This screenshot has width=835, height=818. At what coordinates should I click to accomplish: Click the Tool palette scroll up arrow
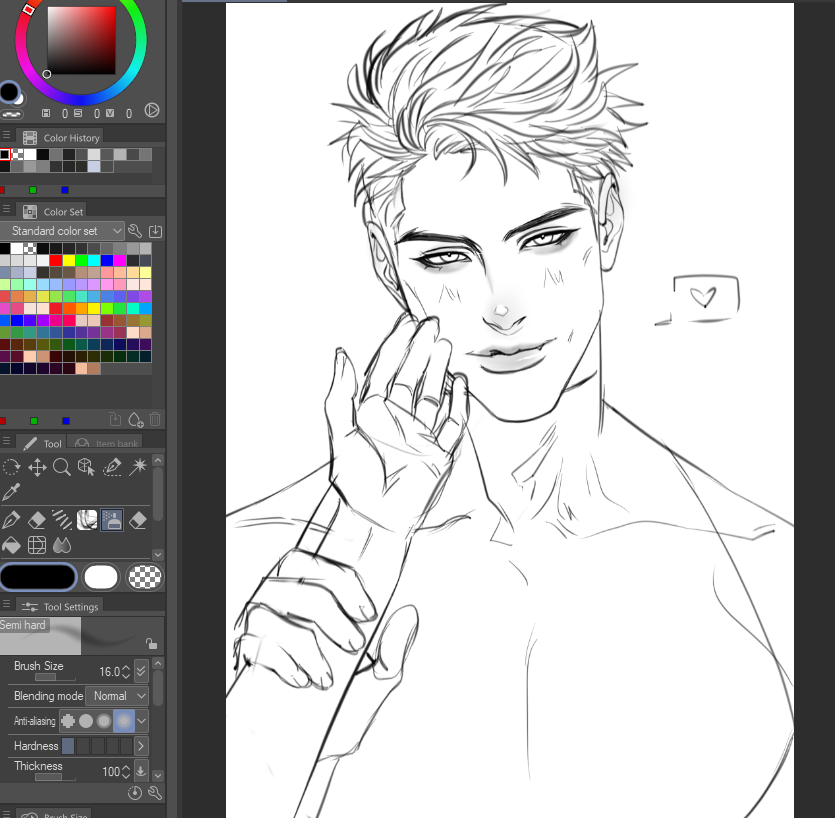click(x=158, y=460)
